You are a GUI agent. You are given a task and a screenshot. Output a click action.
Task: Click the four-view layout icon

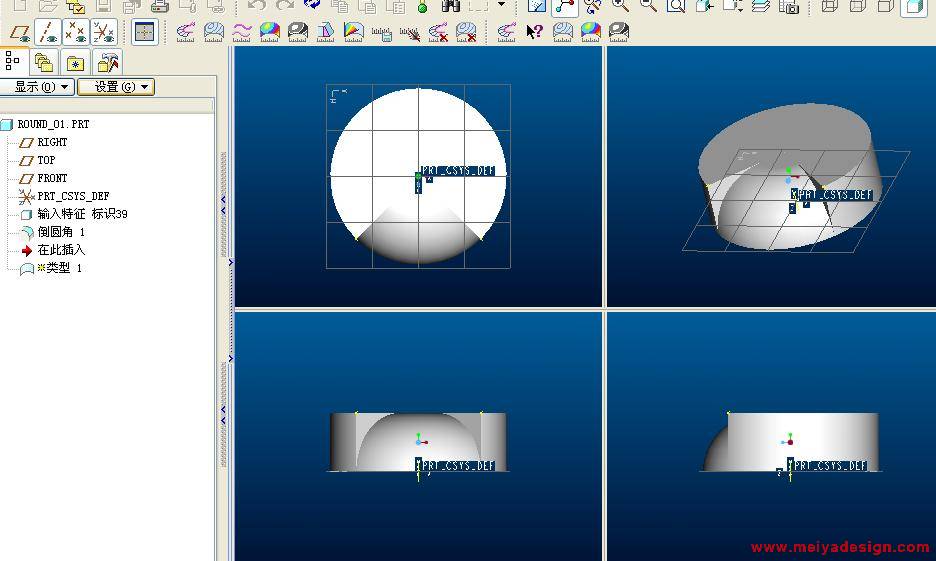144,32
